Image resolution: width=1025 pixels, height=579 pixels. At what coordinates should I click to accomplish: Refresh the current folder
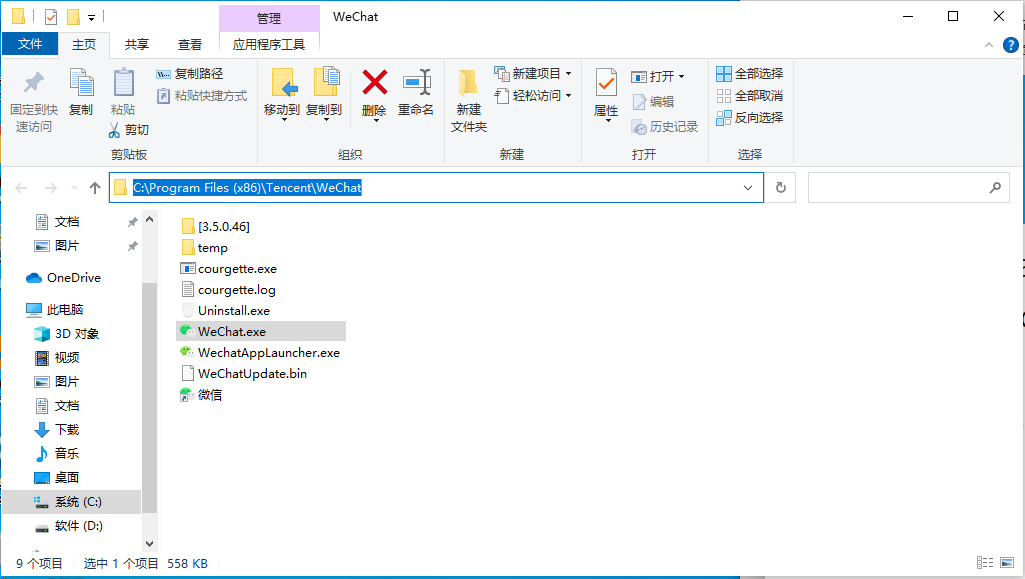click(781, 188)
